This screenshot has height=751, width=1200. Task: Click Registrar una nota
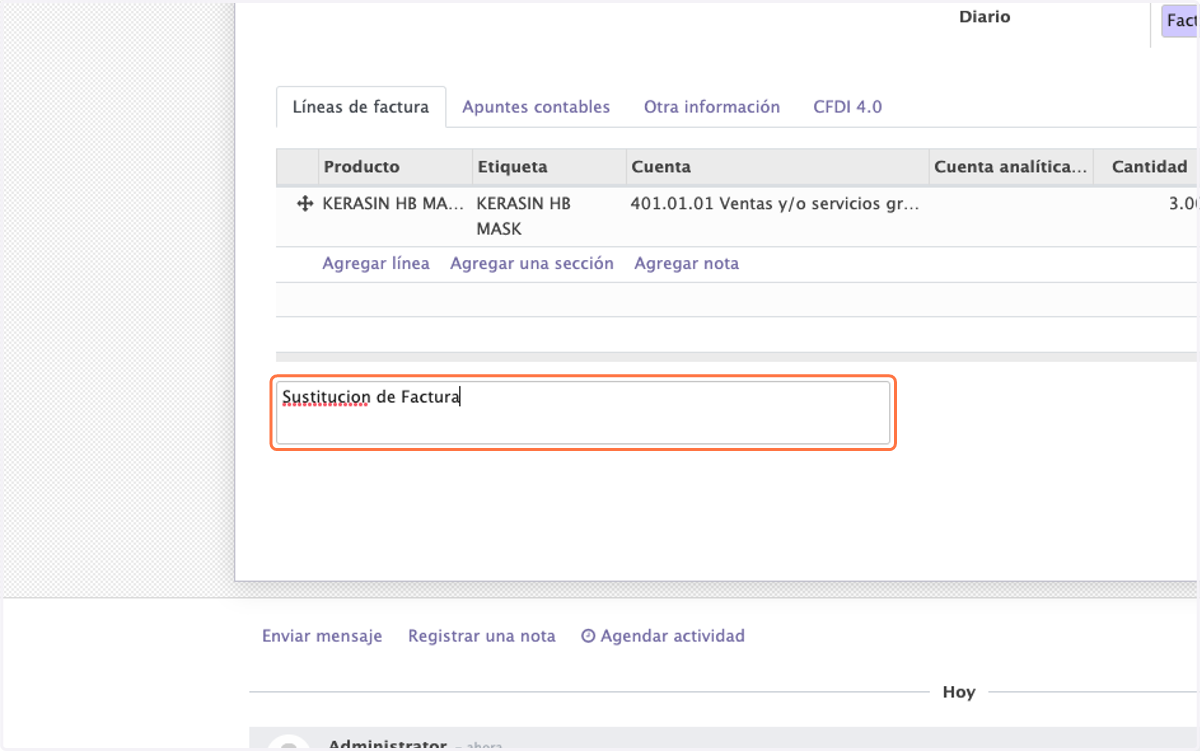coord(482,636)
